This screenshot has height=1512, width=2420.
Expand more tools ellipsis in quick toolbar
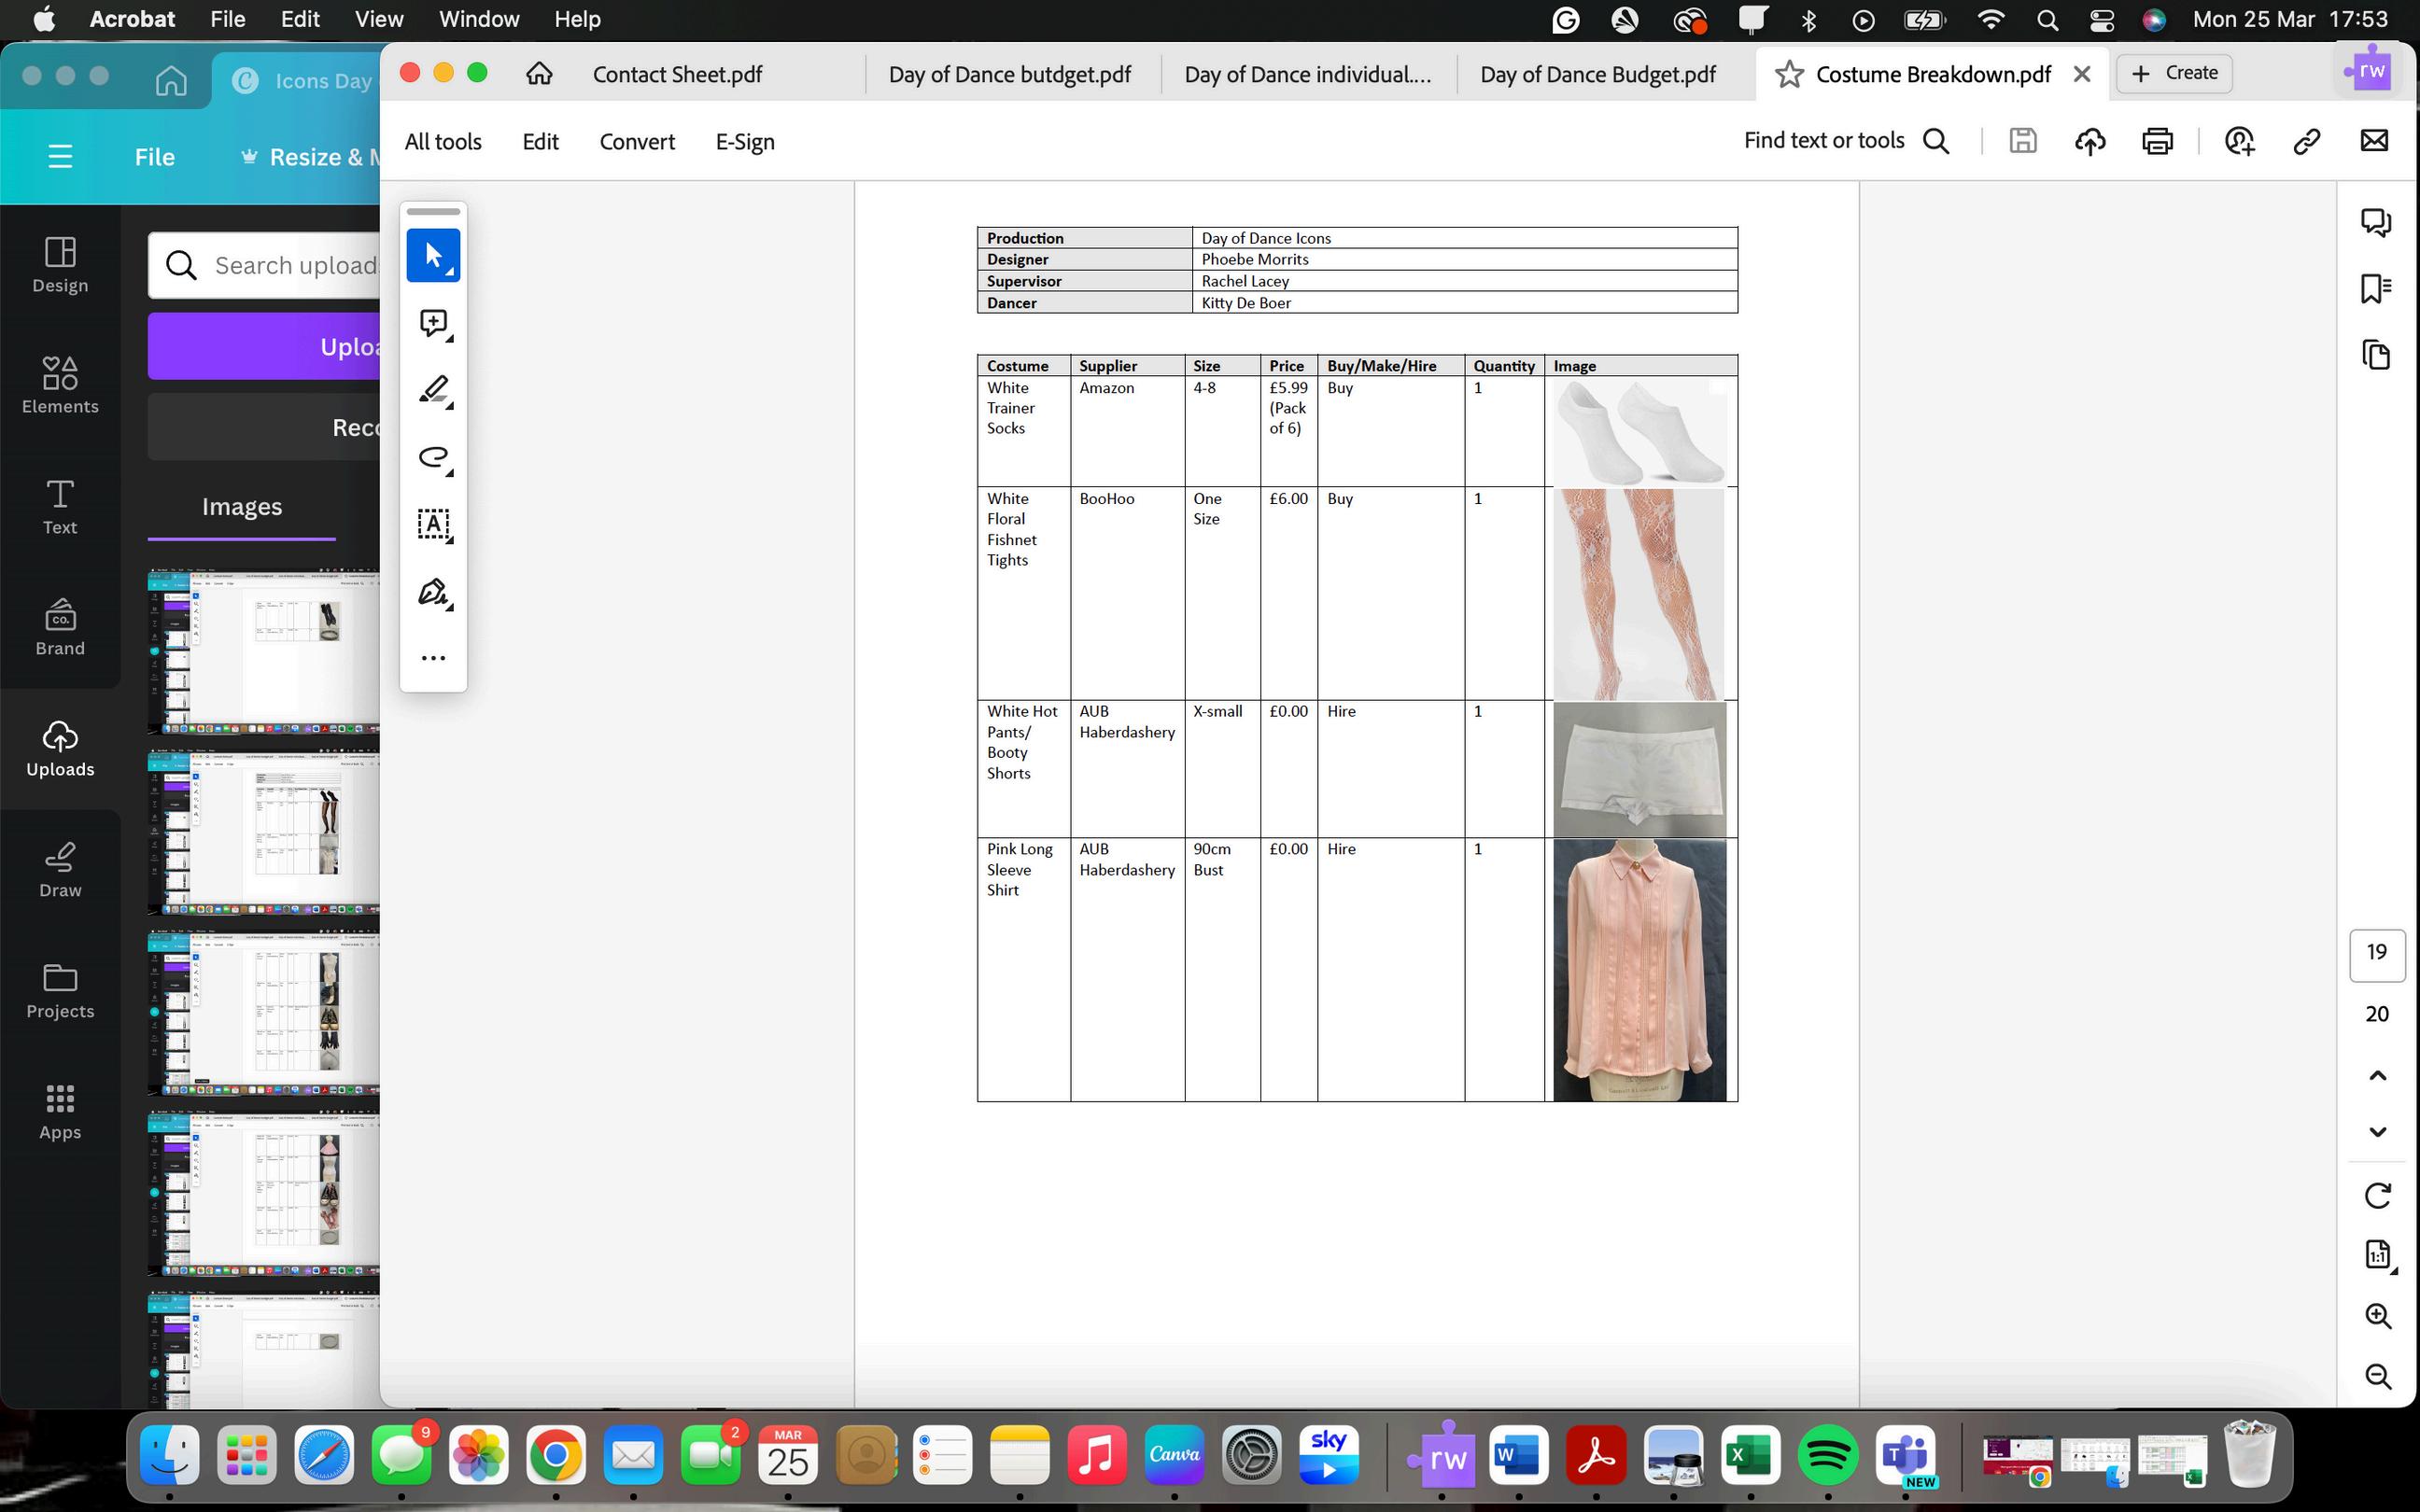[433, 658]
